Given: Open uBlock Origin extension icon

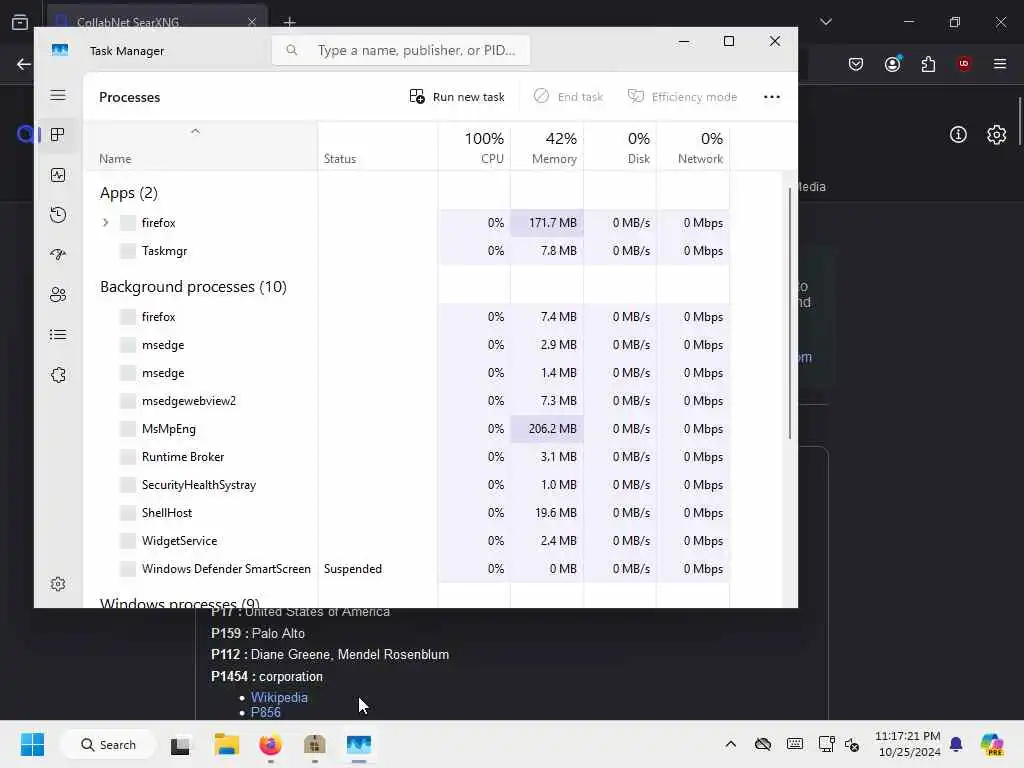Looking at the screenshot, I should coord(964,64).
